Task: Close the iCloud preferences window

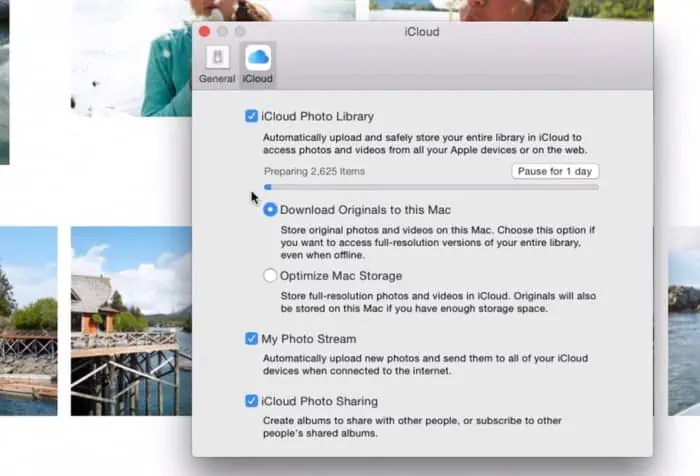Action: (x=204, y=32)
